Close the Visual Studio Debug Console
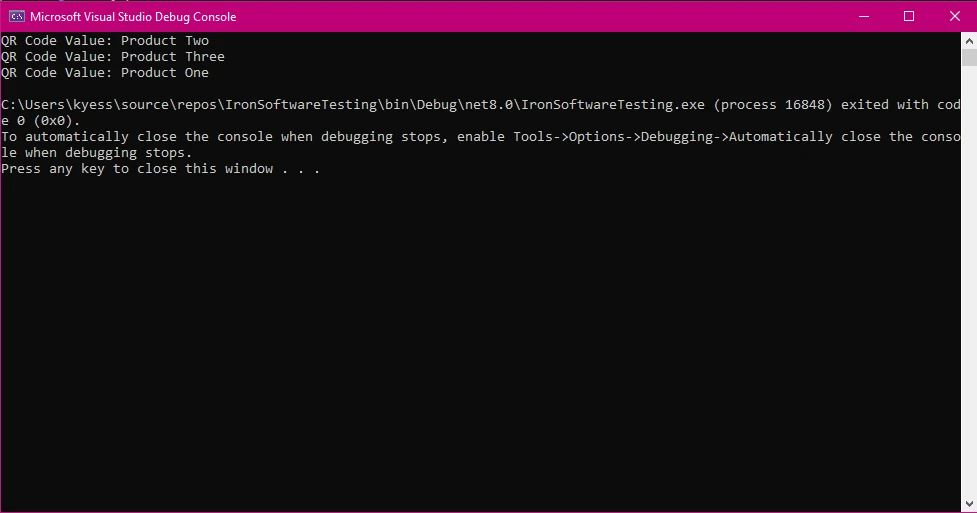 (x=954, y=16)
